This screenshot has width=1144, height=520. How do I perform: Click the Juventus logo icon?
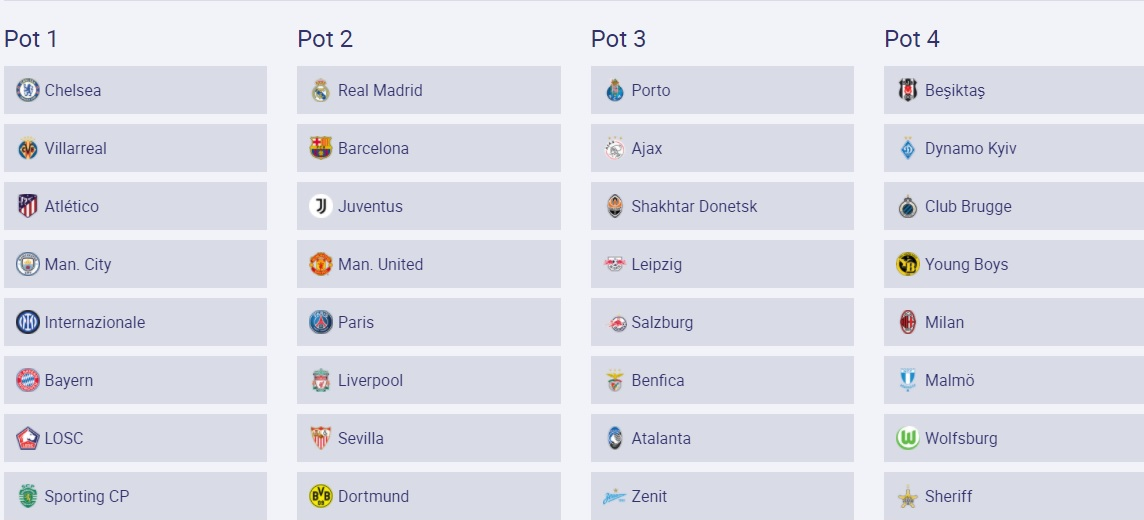(x=321, y=206)
